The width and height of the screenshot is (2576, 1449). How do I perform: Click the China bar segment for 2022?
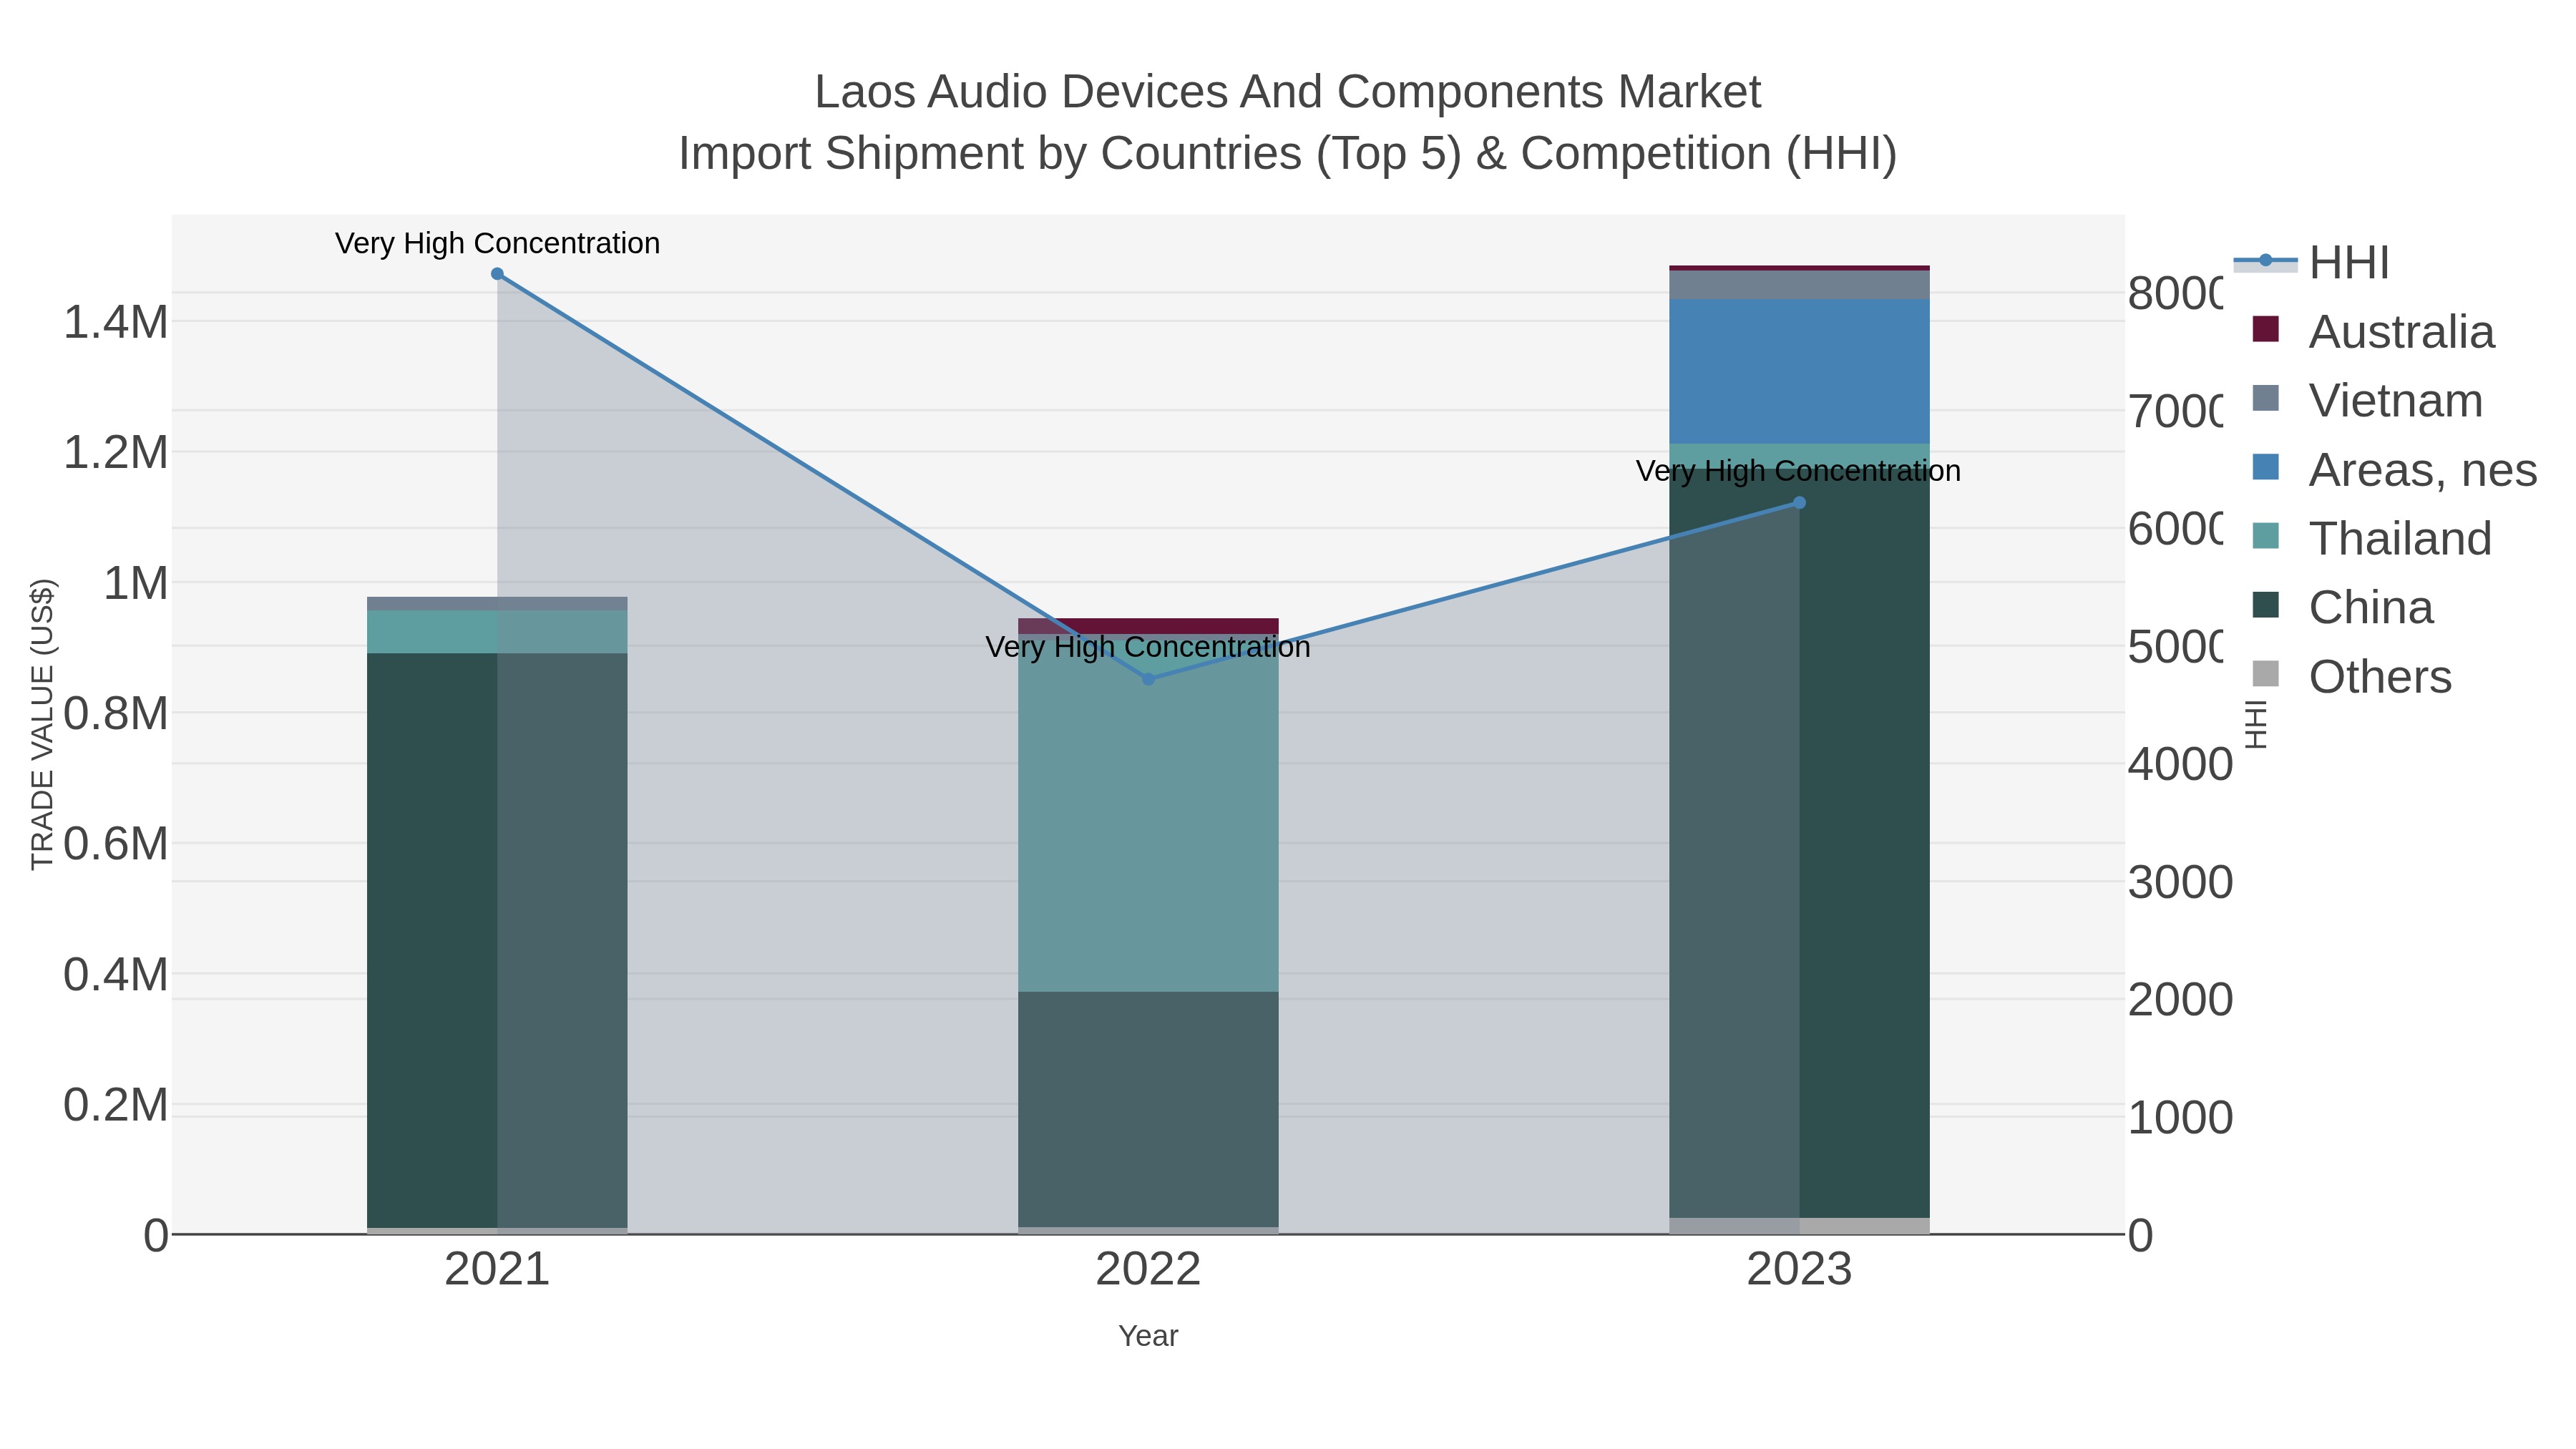click(x=1148, y=1110)
